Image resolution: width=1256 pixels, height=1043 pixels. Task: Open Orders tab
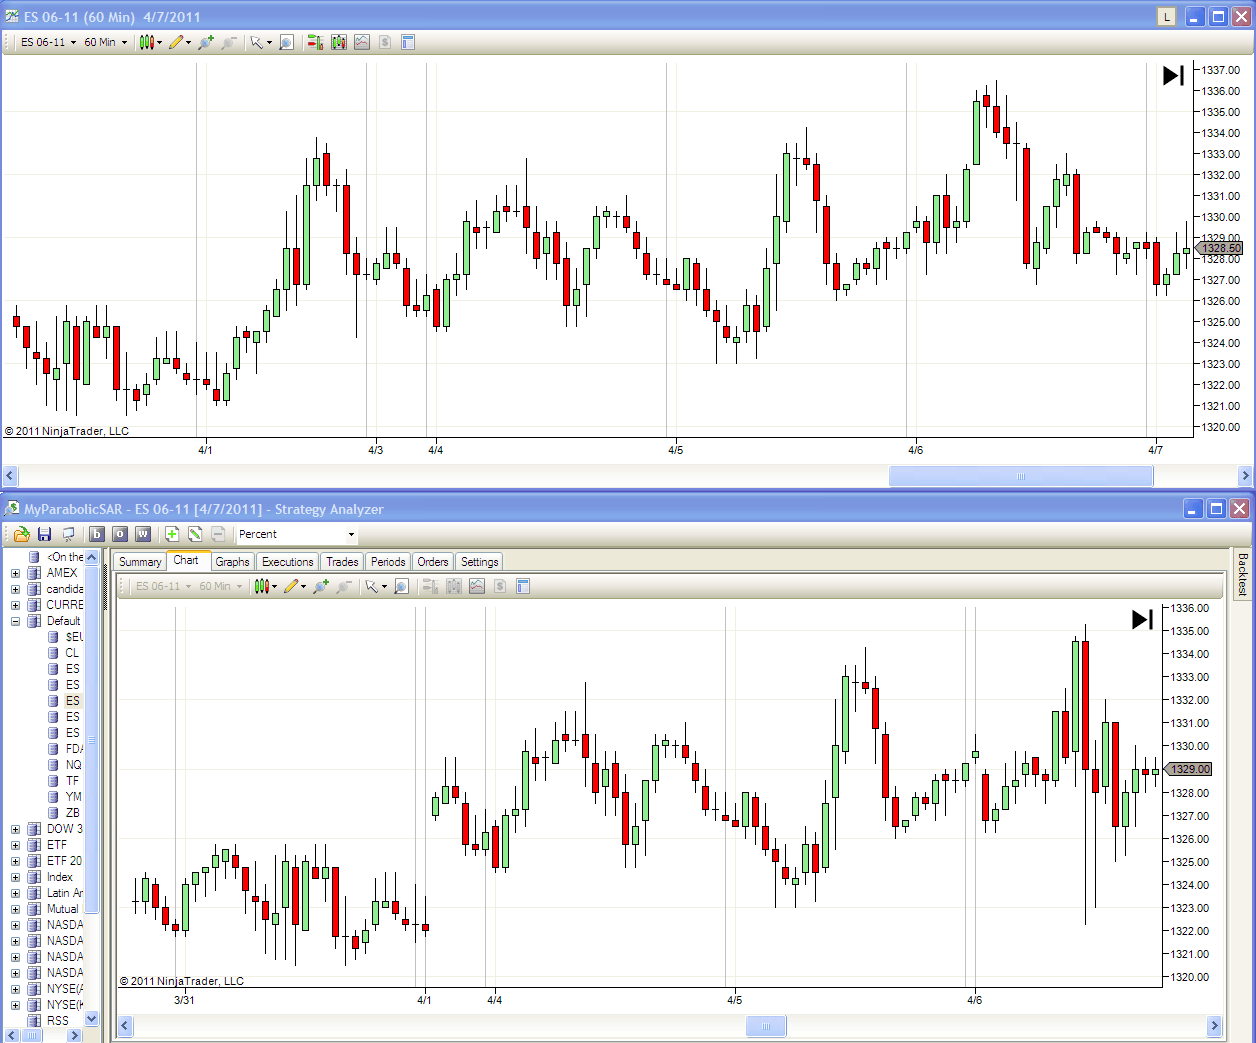[433, 562]
